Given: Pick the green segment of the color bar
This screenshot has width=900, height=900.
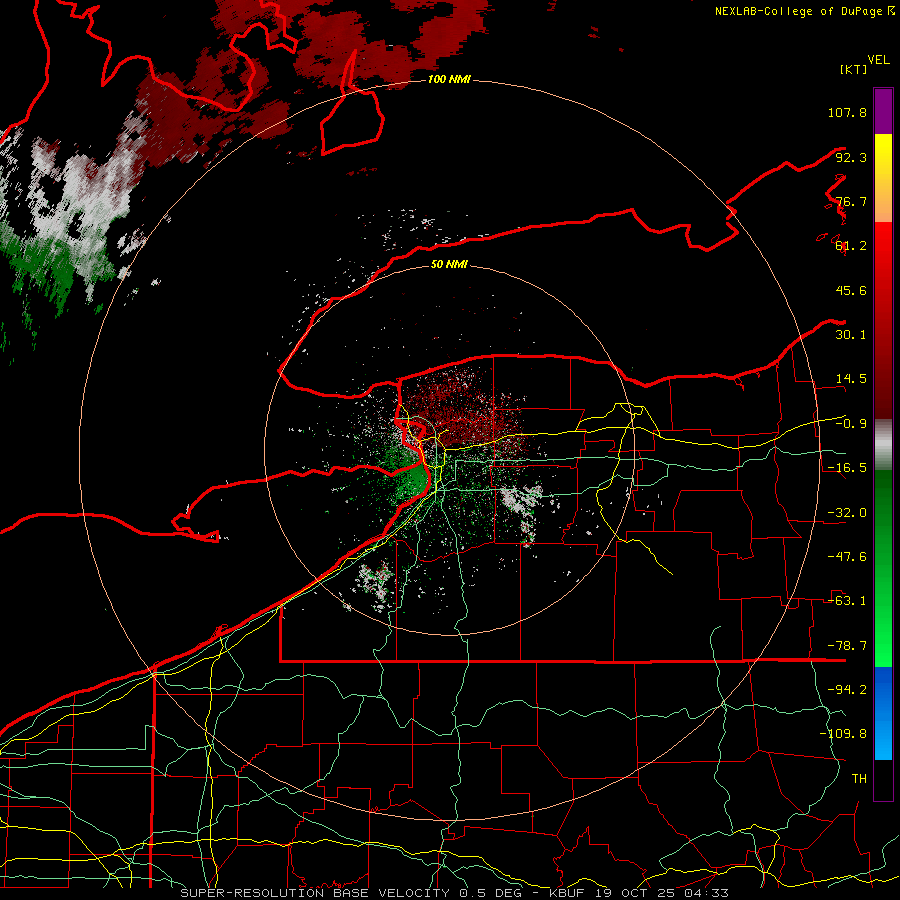Looking at the screenshot, I should tap(883, 568).
